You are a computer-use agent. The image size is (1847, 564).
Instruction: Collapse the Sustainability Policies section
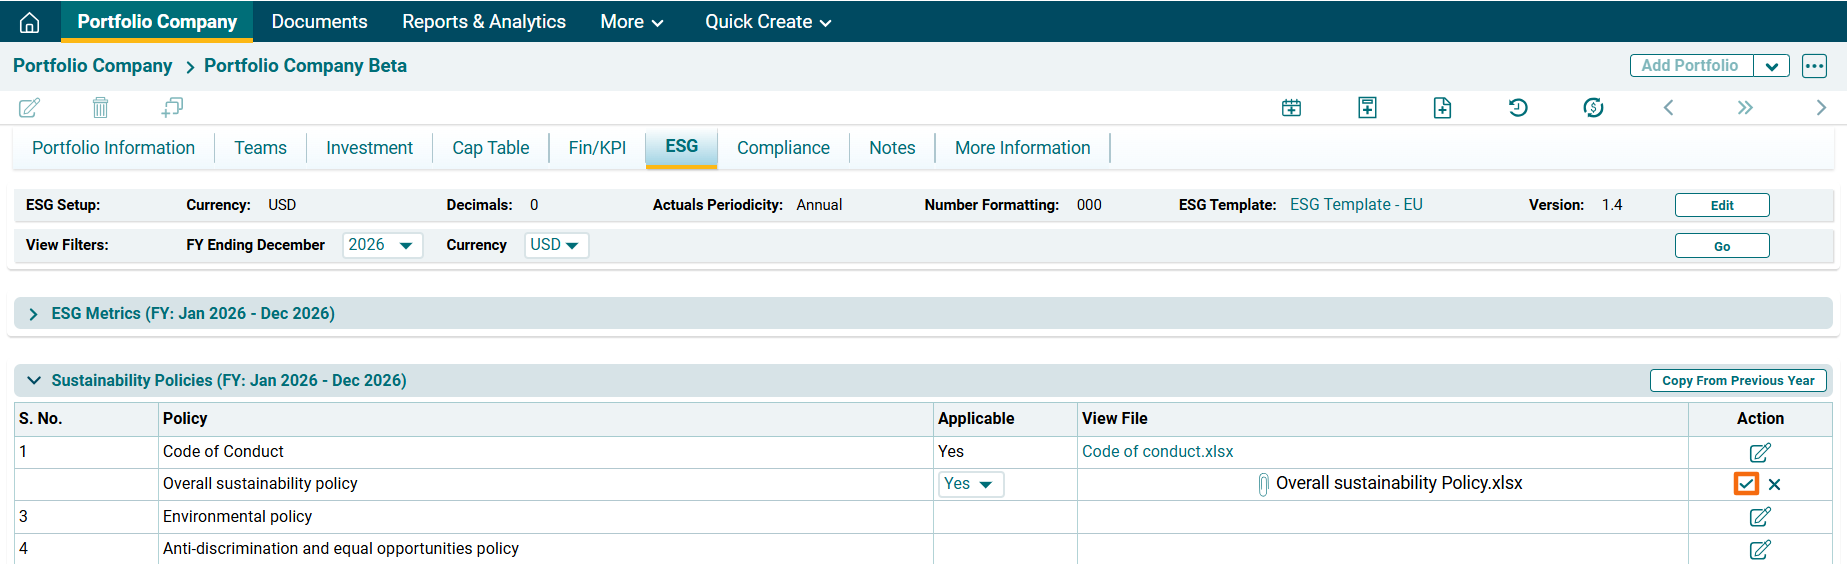(34, 381)
